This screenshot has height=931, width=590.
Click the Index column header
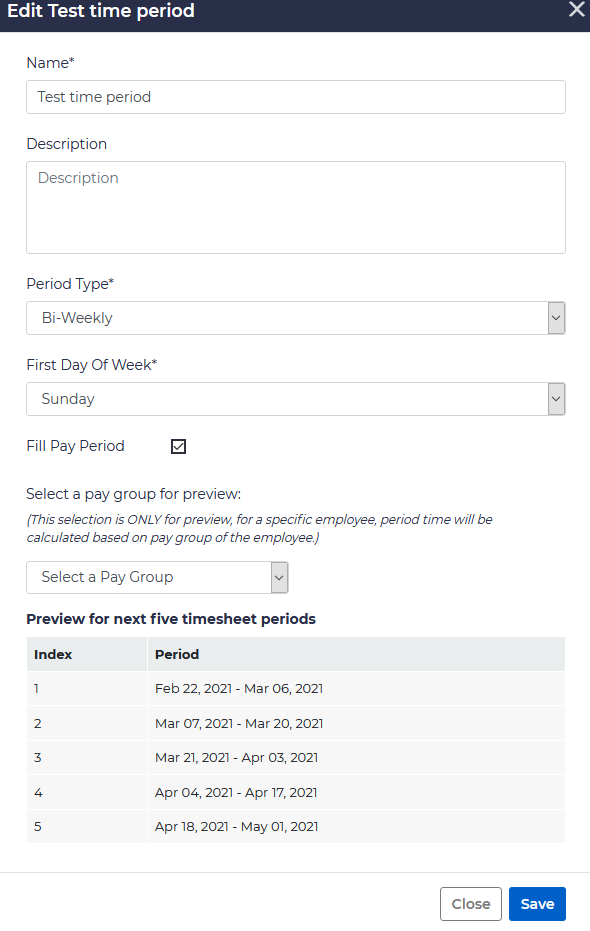coord(50,654)
